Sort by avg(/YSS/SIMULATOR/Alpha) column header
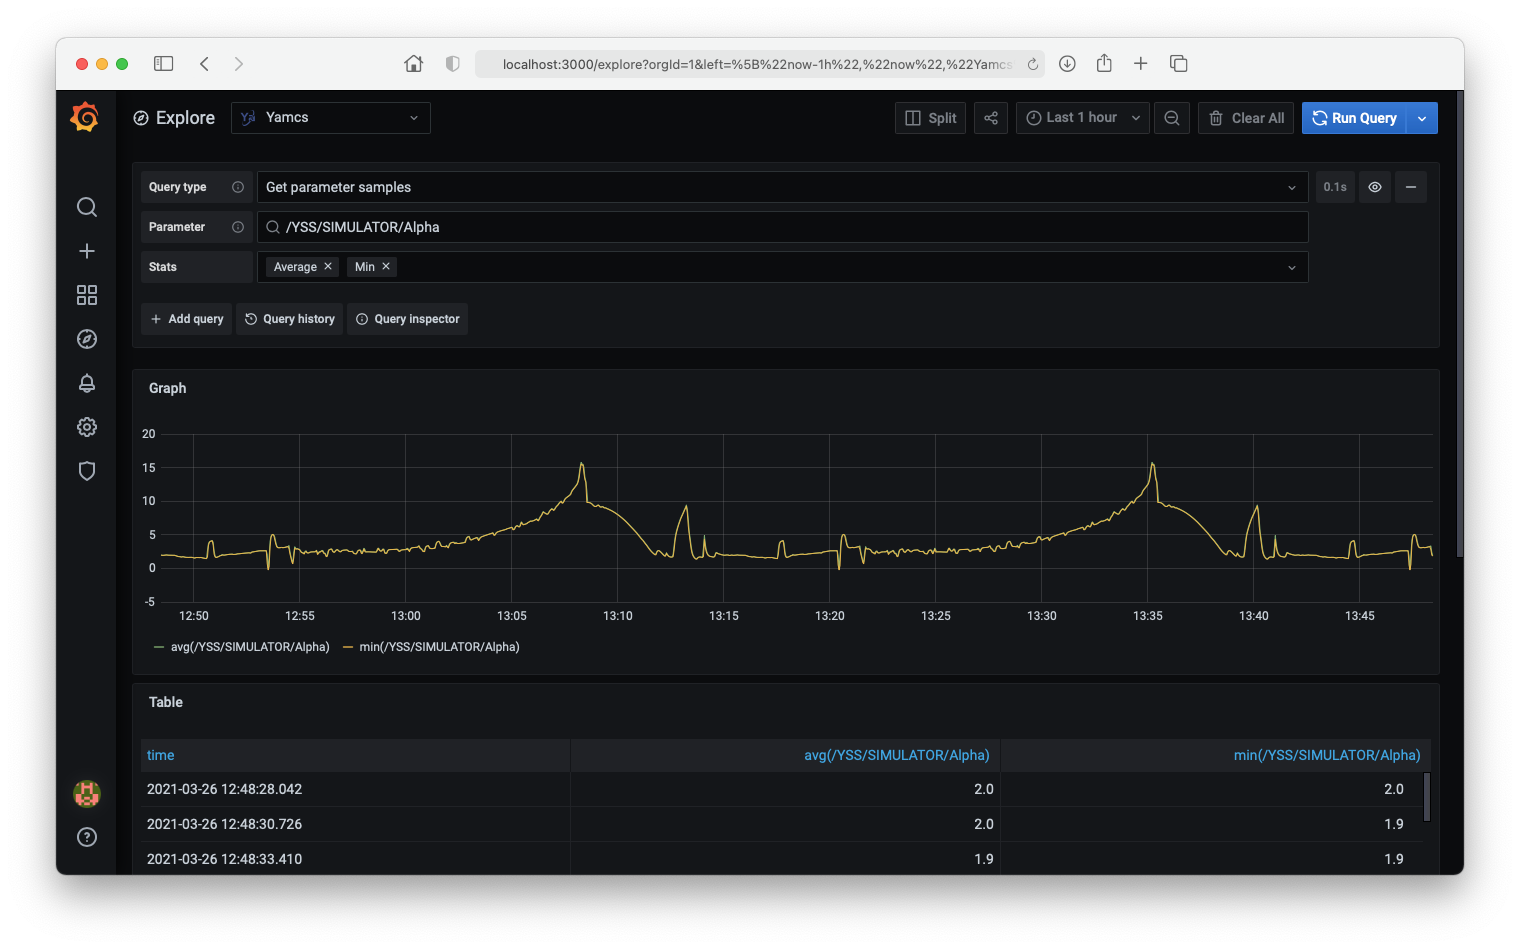The width and height of the screenshot is (1520, 949). (x=896, y=755)
